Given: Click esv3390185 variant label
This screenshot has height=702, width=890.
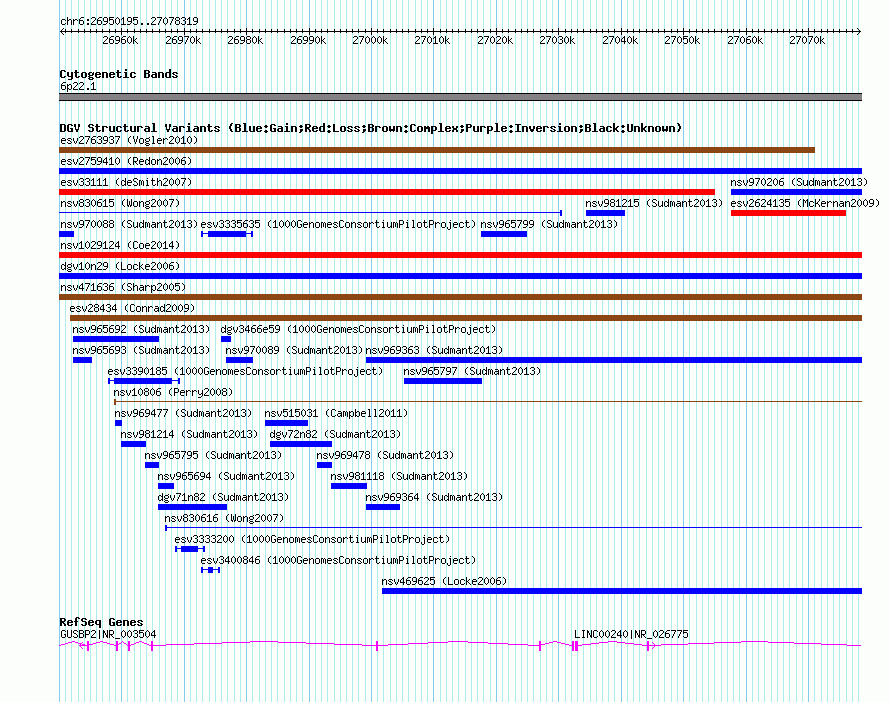Looking at the screenshot, I should [245, 371].
